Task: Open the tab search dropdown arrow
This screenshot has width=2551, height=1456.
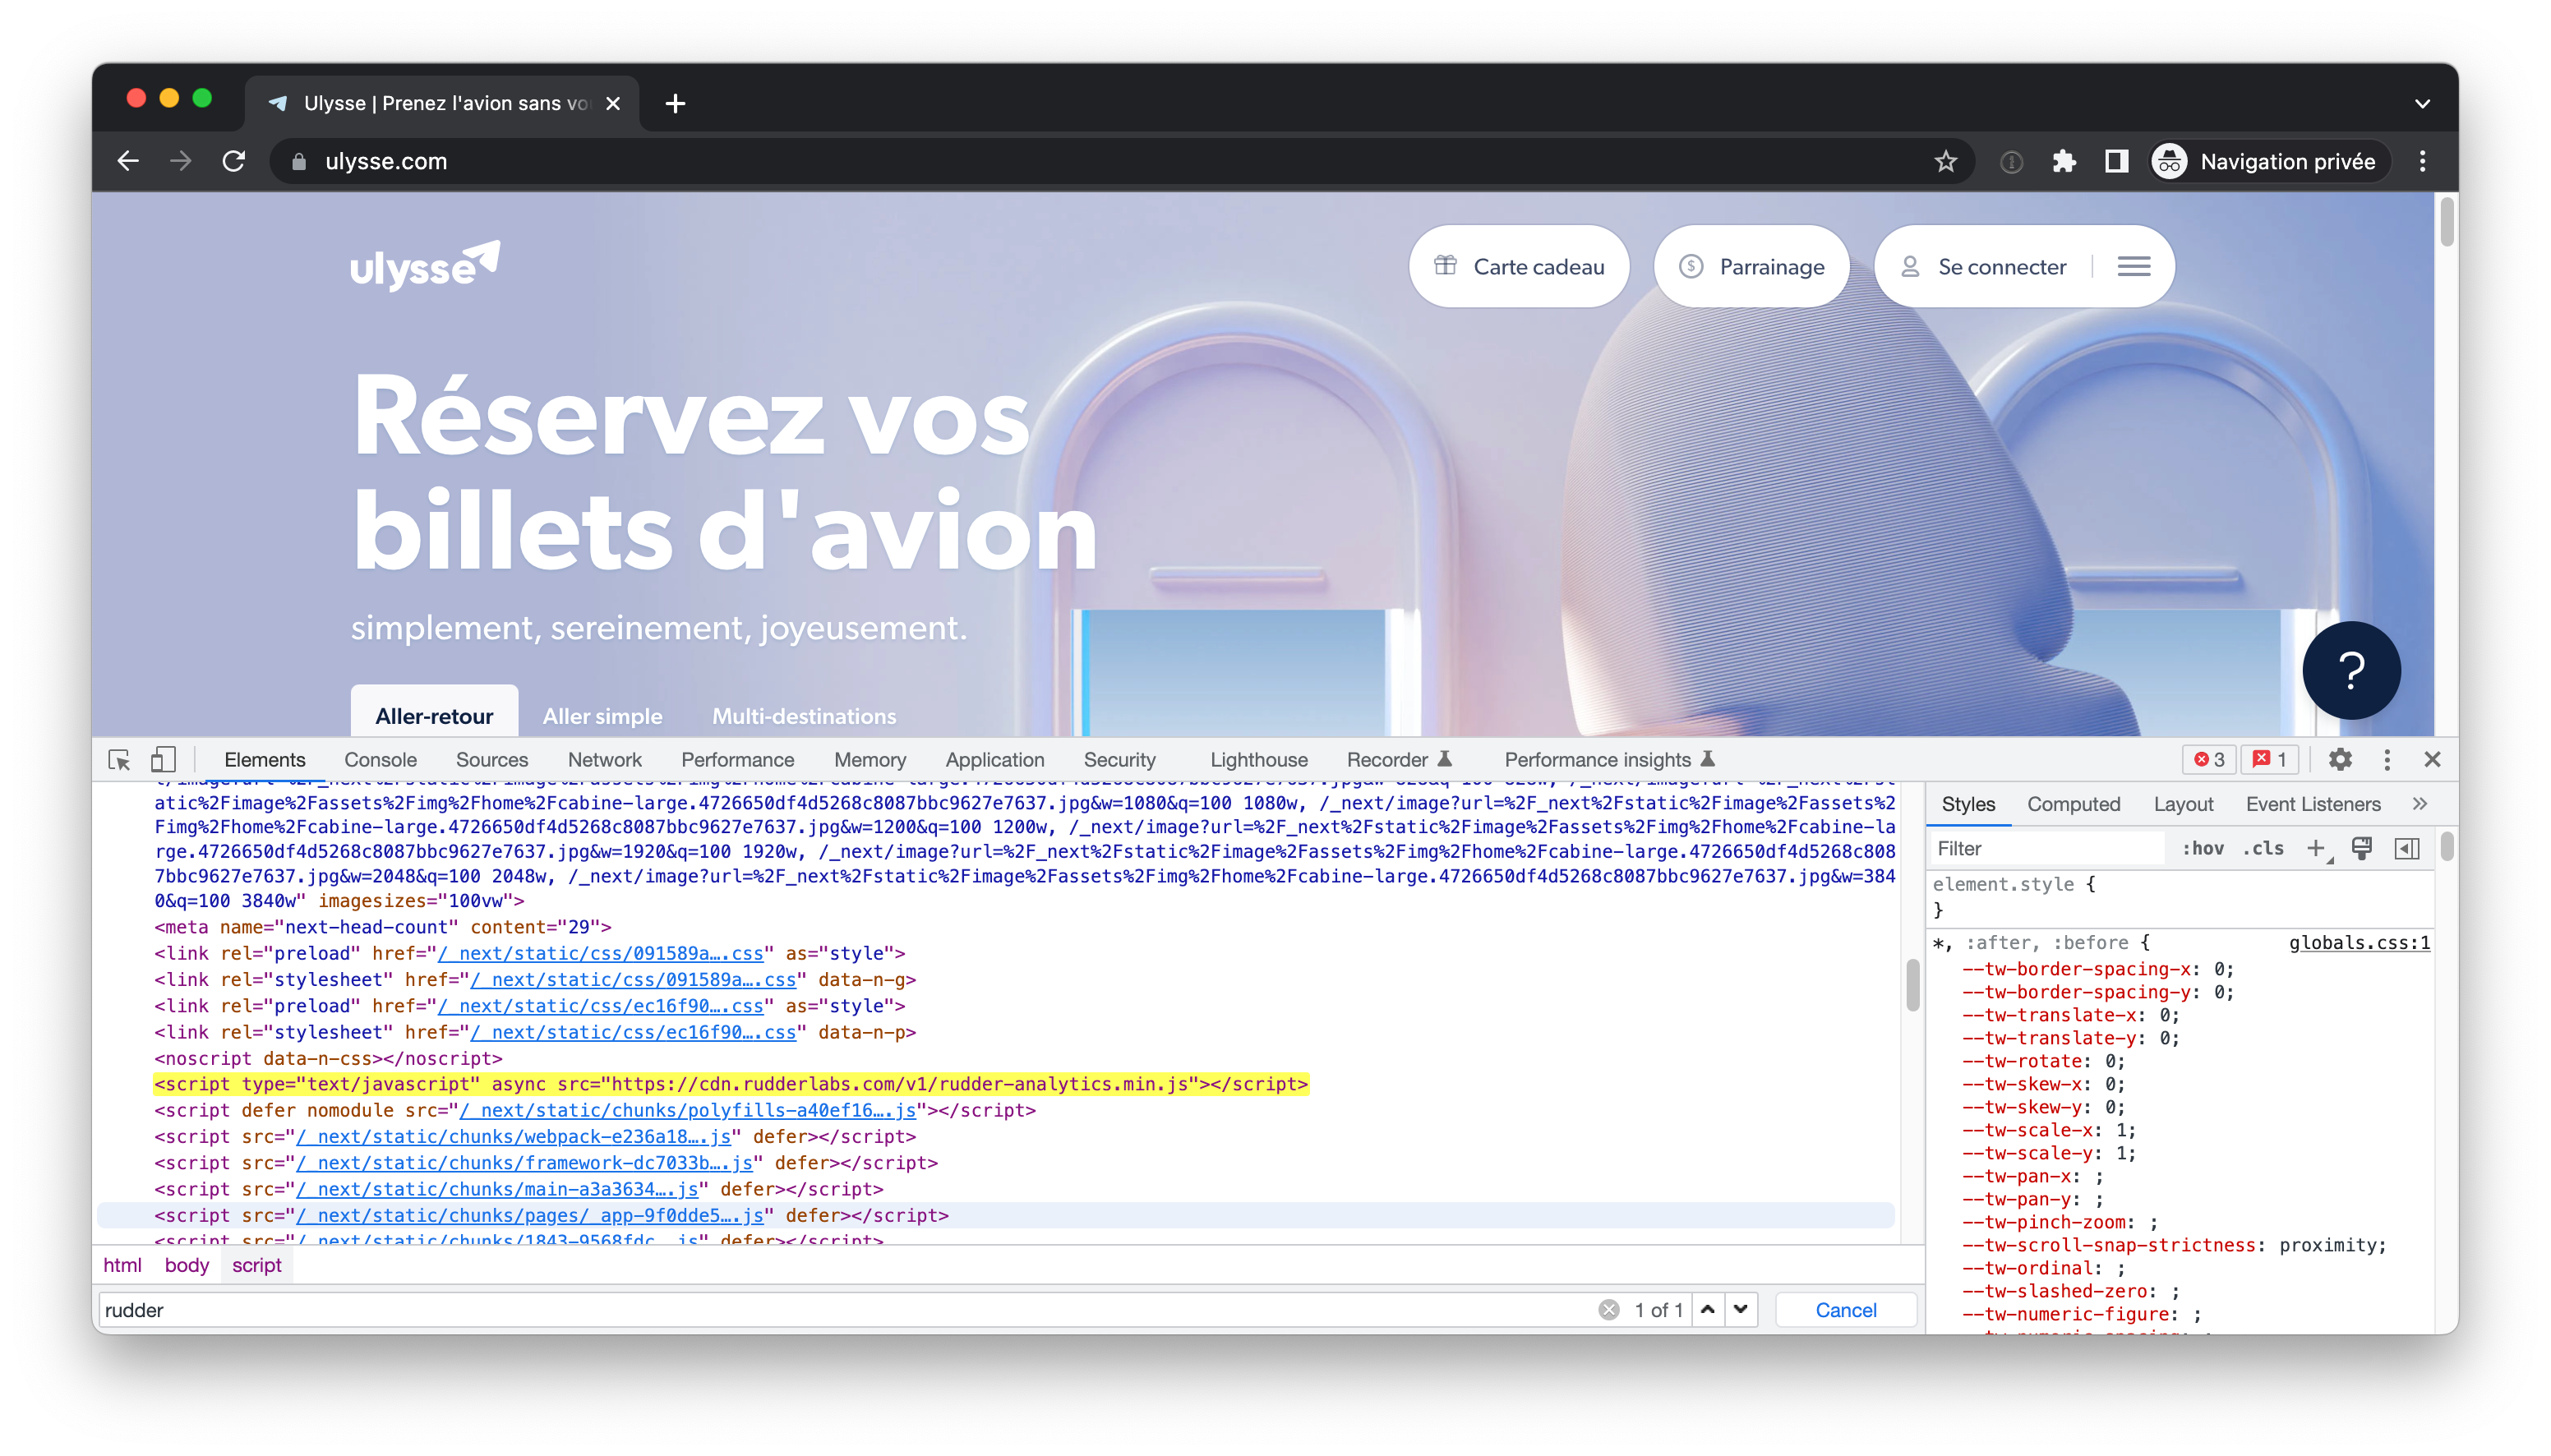Action: tap(2422, 104)
